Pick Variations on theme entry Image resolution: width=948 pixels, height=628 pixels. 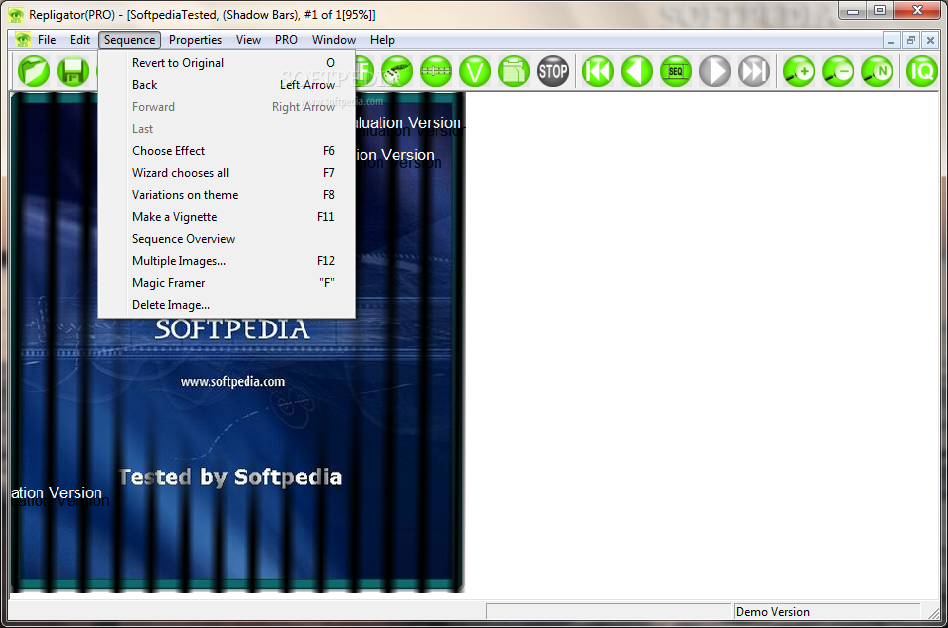coord(227,195)
